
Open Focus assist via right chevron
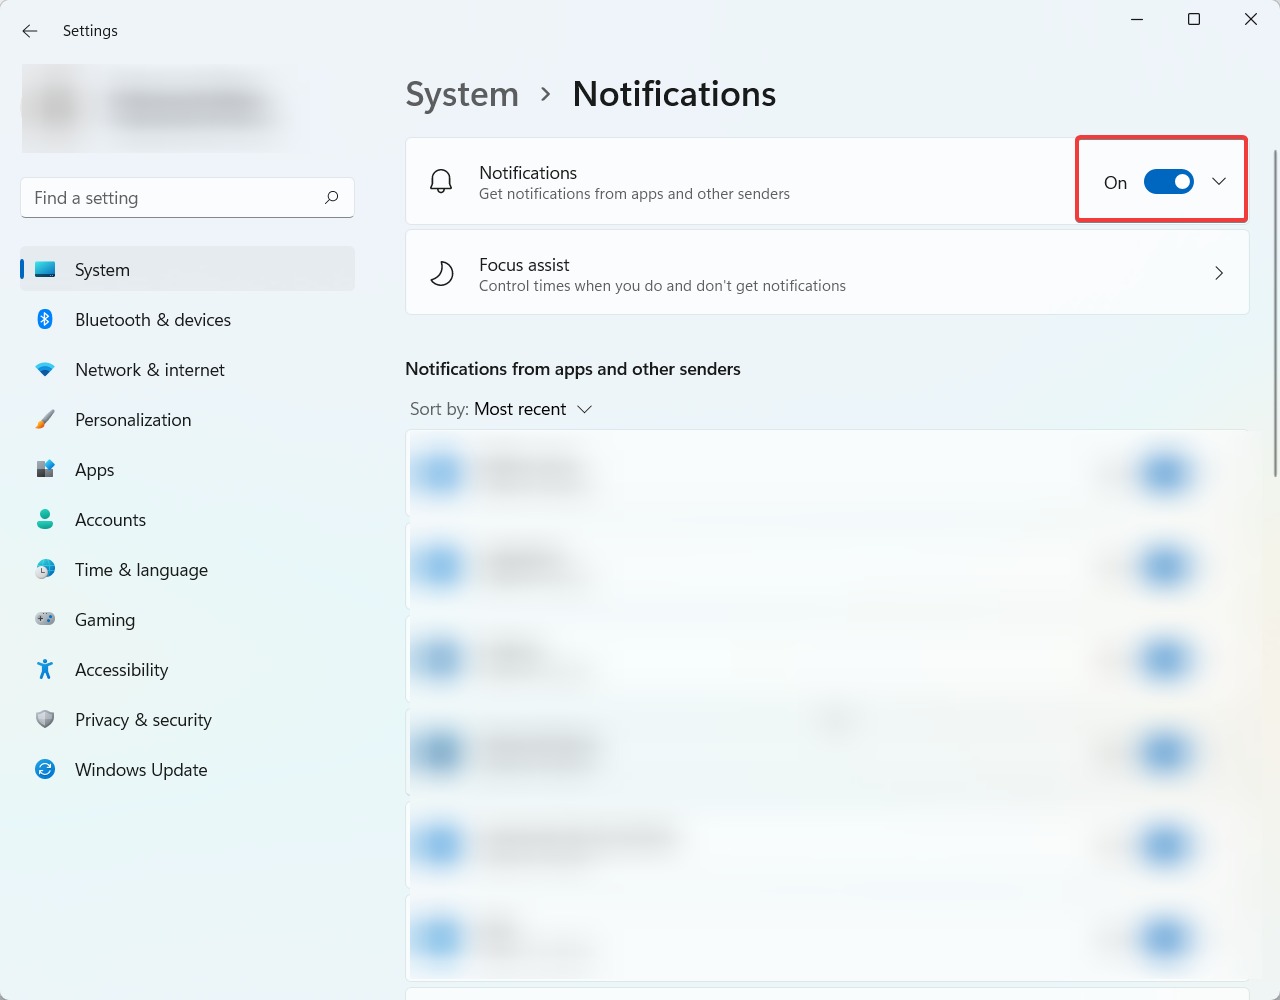pos(1219,273)
